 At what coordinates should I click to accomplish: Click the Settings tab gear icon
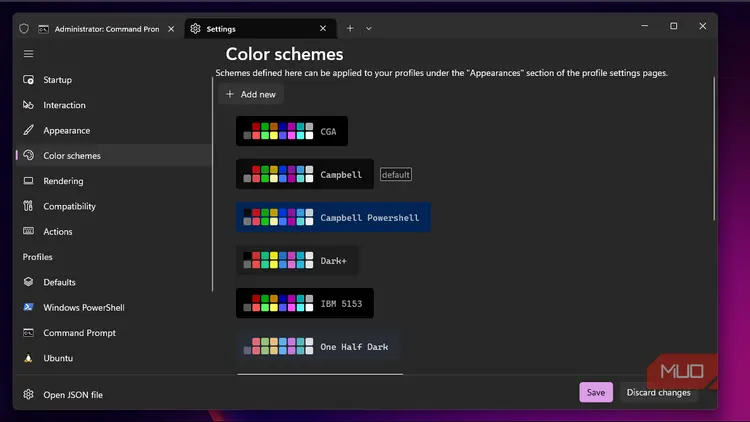pos(195,29)
